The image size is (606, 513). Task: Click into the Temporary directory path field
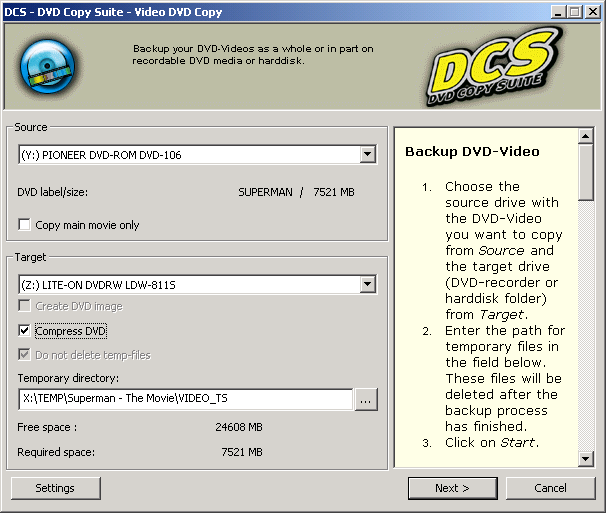tap(185, 399)
